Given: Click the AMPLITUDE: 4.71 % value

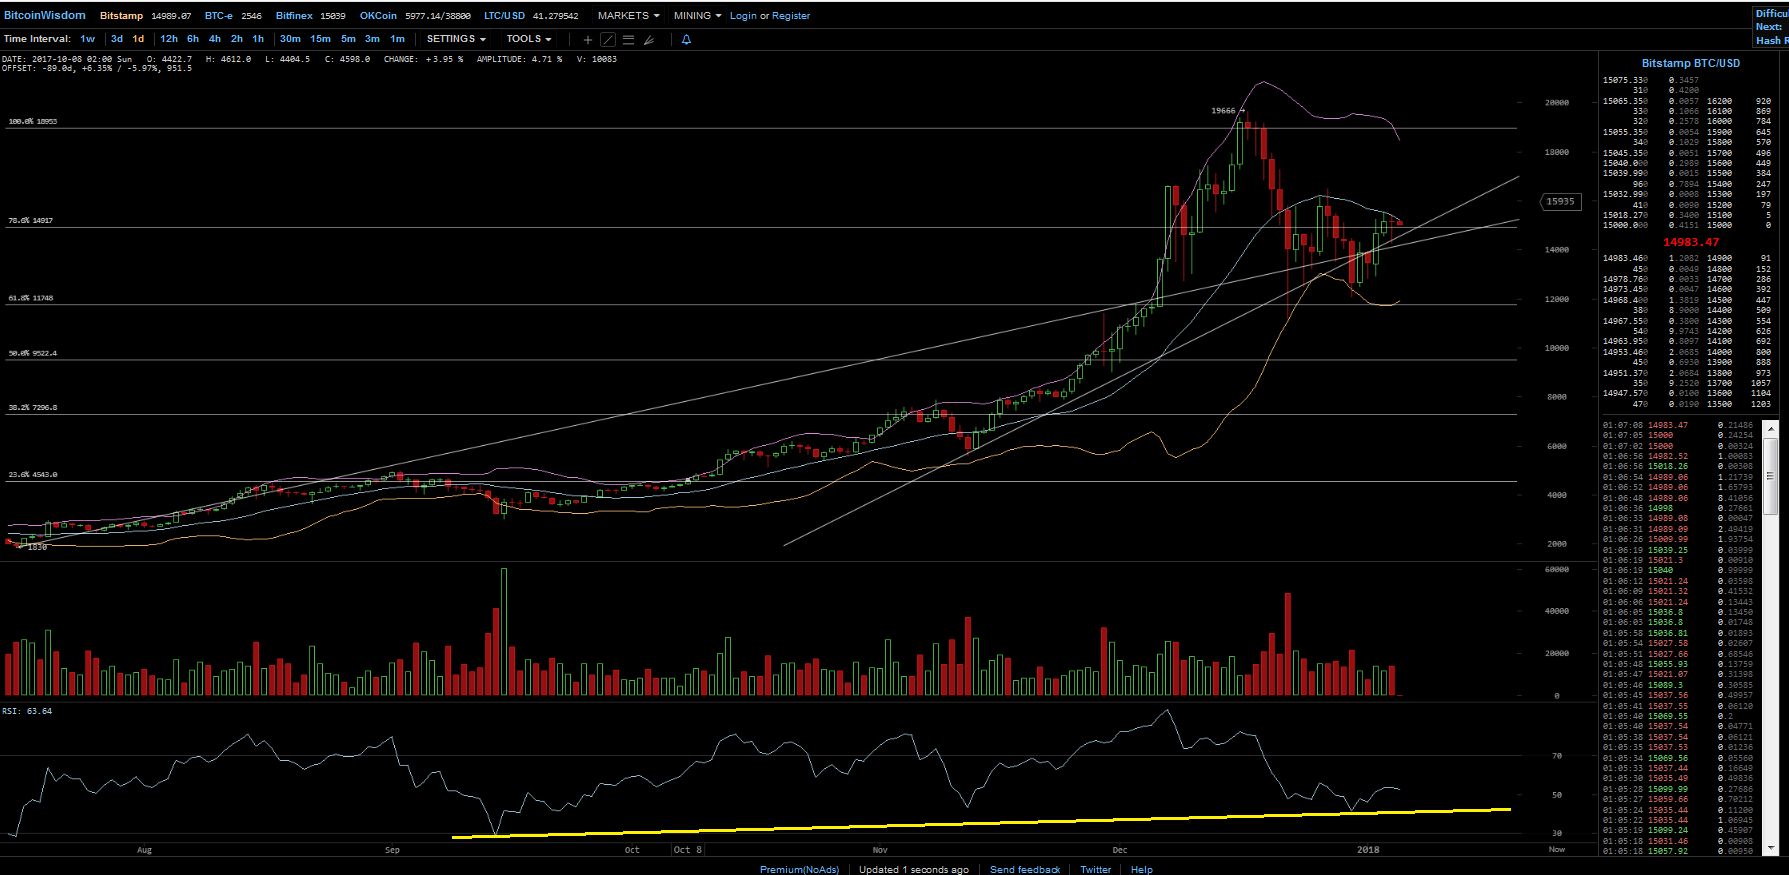Looking at the screenshot, I should point(519,59).
